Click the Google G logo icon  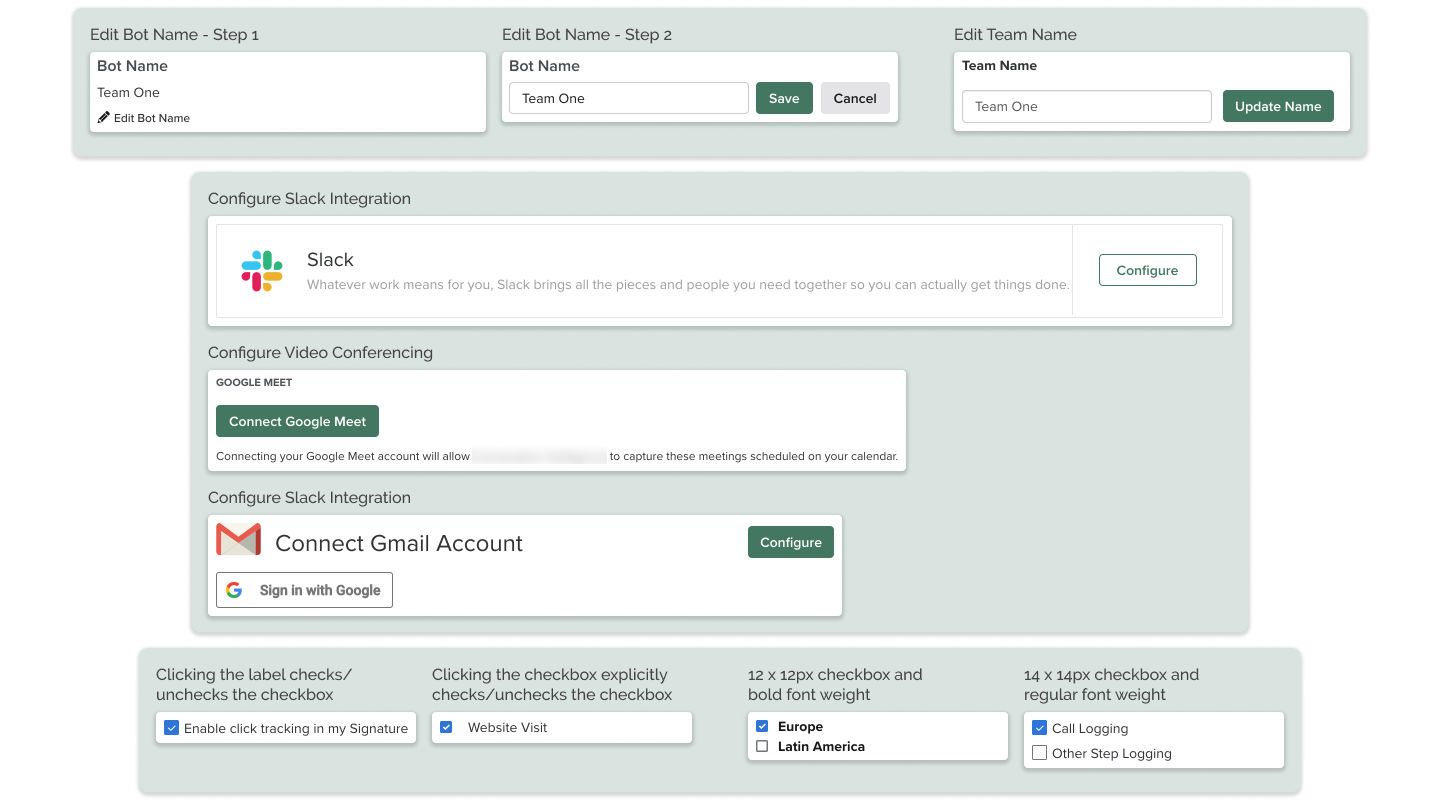[x=234, y=590]
